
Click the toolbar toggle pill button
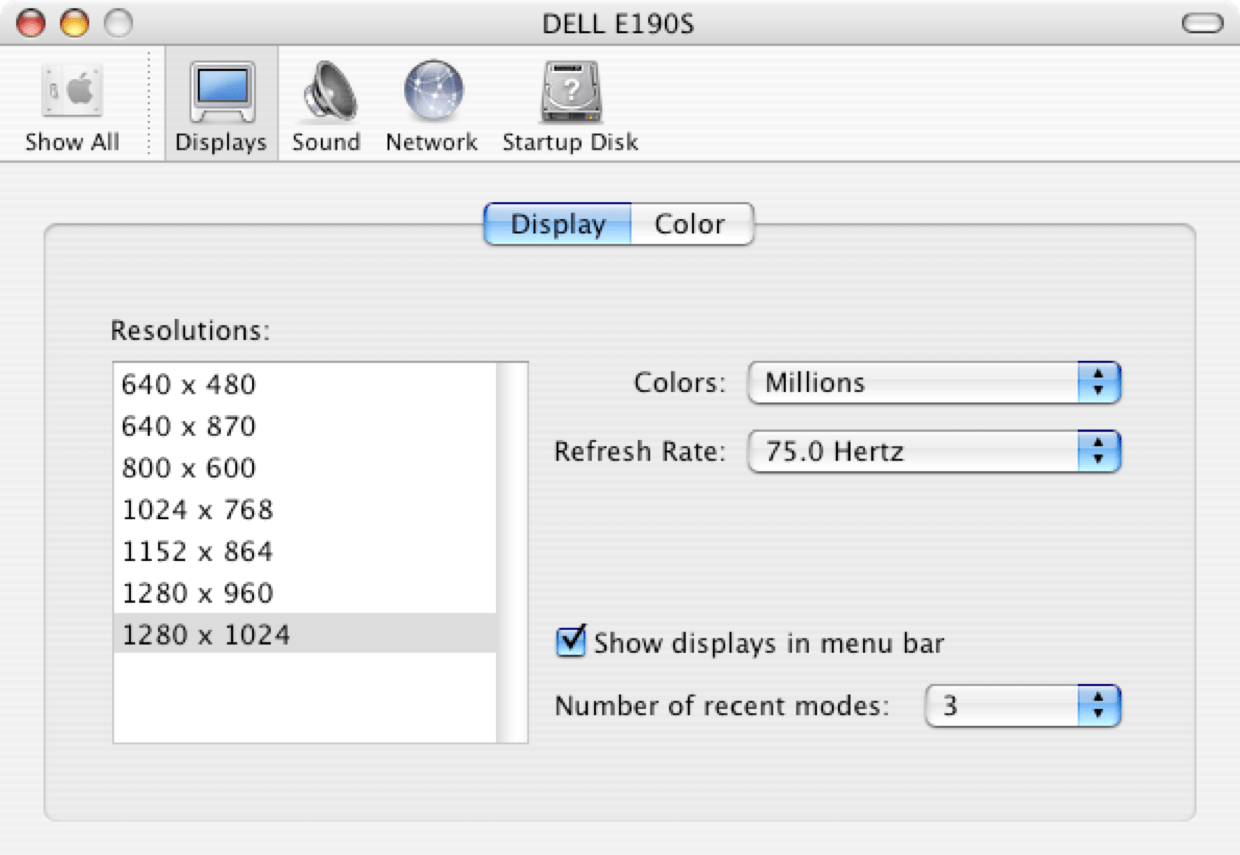pos(1202,23)
